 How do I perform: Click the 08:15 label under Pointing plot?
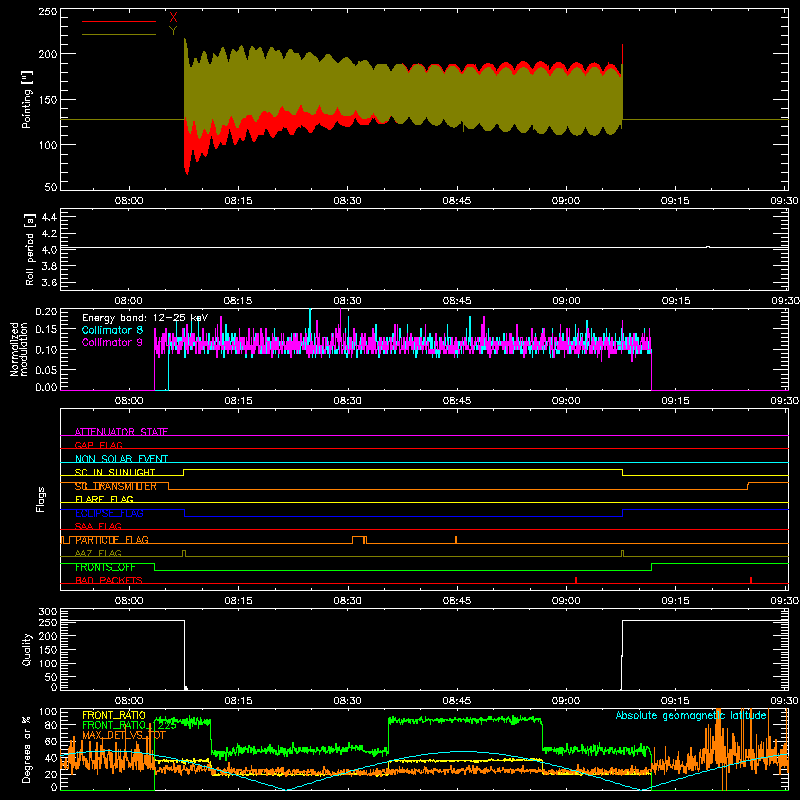(x=238, y=201)
